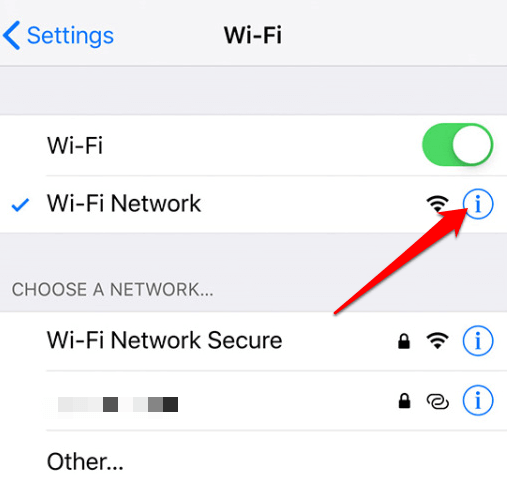Open info for Wi-Fi Network Secure

(478, 341)
